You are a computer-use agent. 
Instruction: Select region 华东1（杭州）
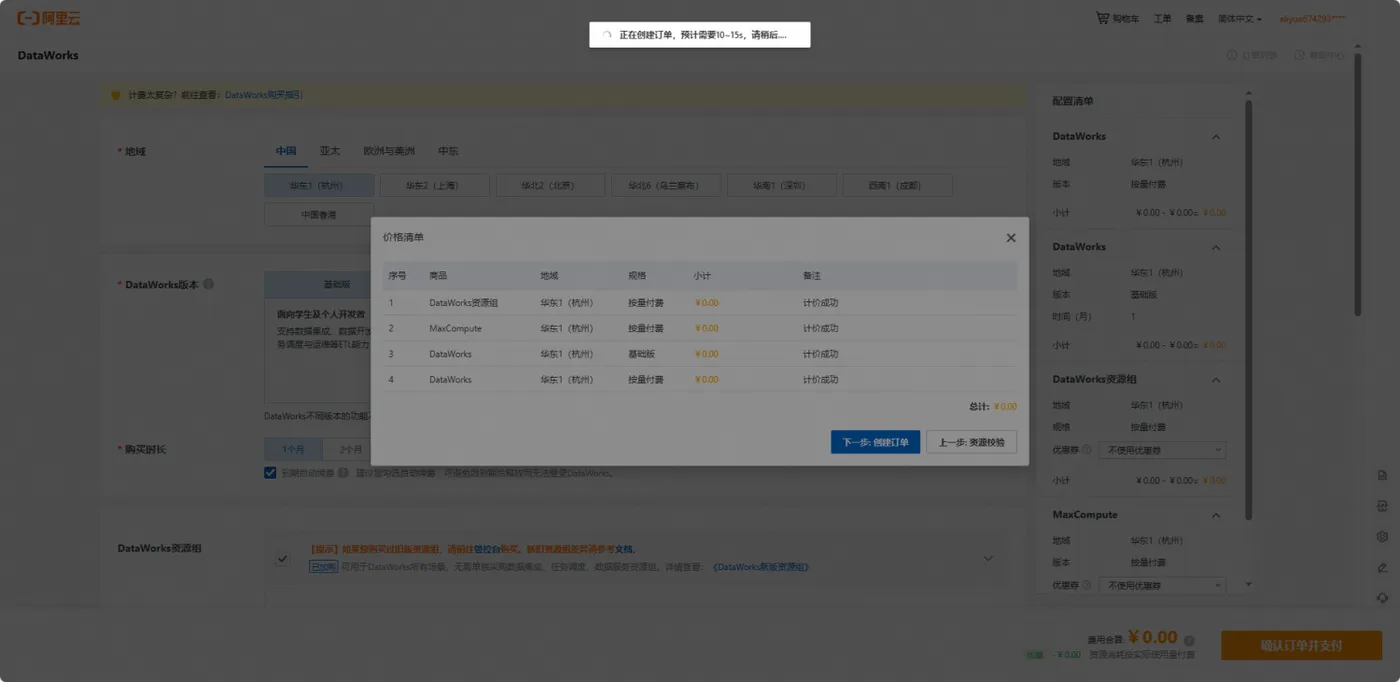click(319, 185)
